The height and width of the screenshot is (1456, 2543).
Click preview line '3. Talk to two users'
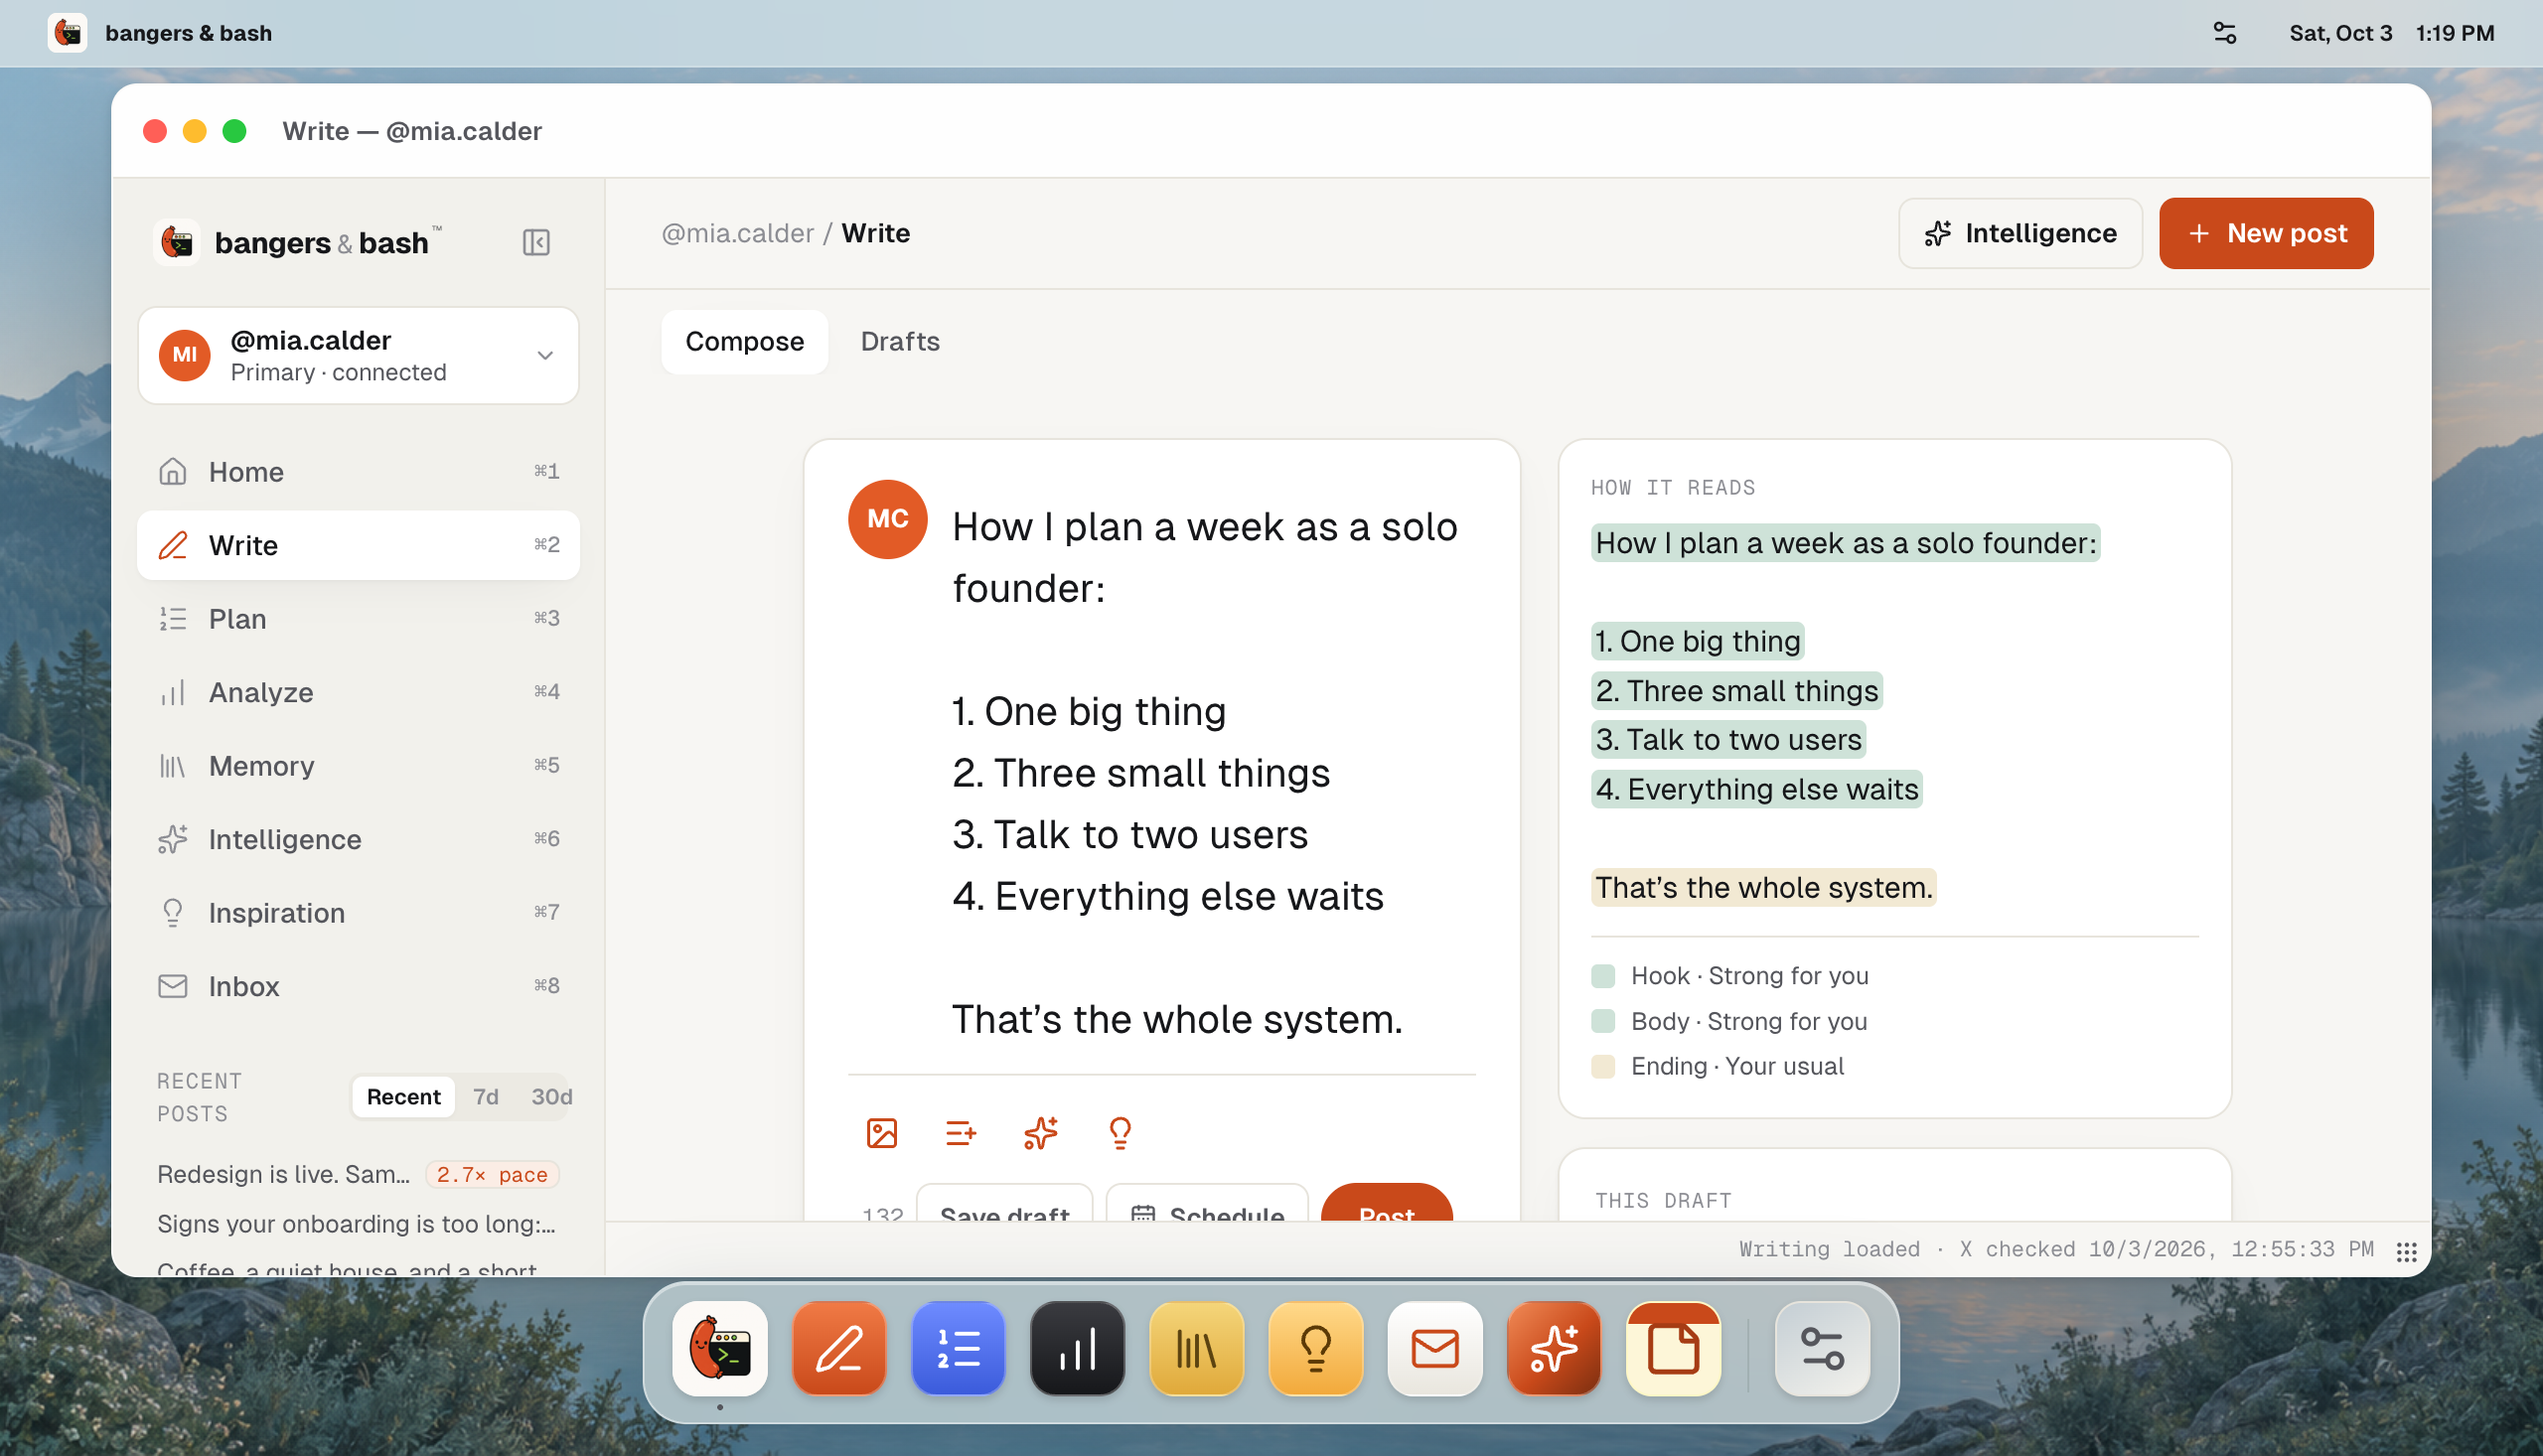click(x=1727, y=739)
